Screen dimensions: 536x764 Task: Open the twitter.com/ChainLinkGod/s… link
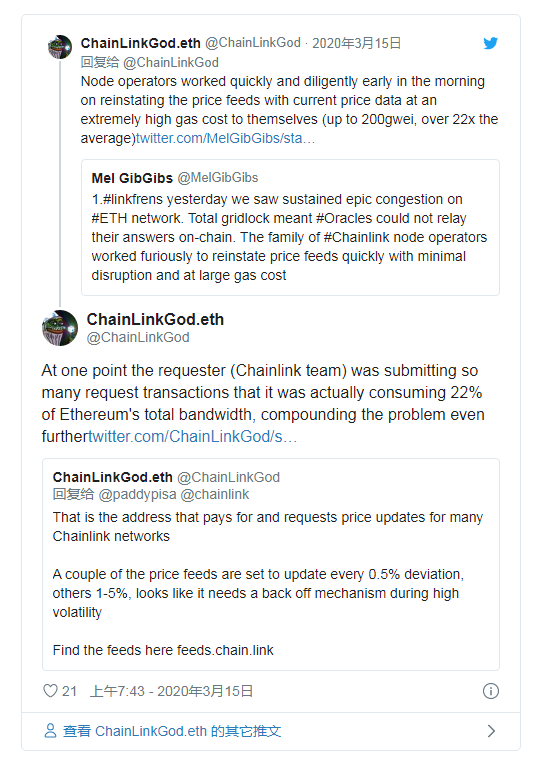pyautogui.click(x=193, y=436)
